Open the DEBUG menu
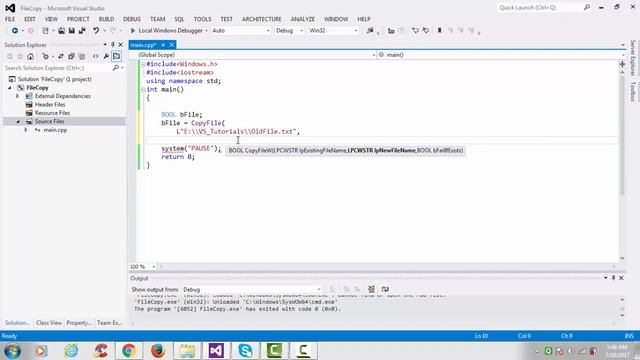 pos(132,19)
